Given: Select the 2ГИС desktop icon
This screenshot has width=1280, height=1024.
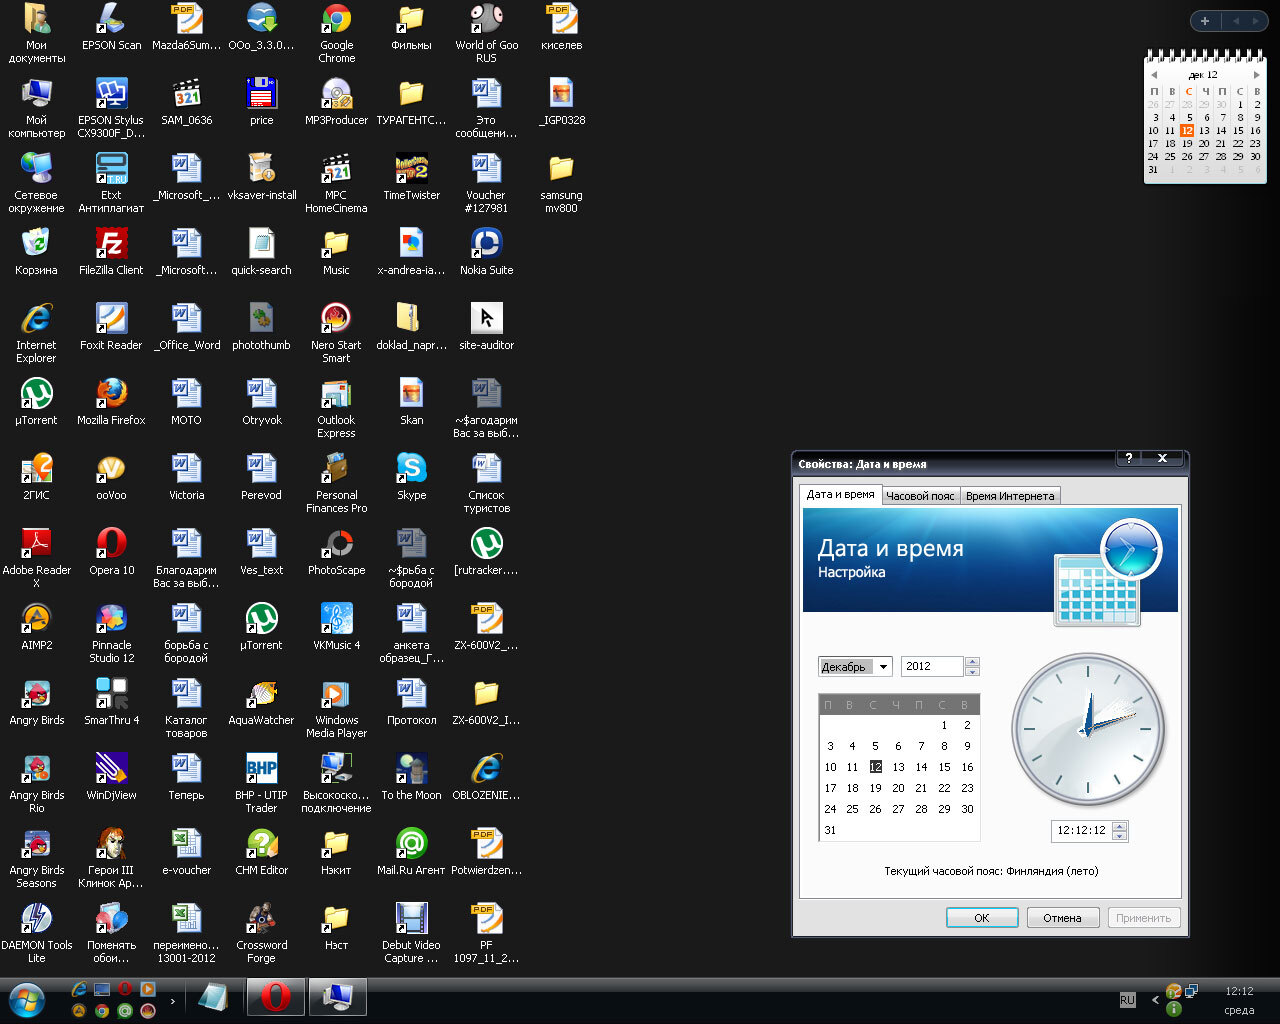Looking at the screenshot, I should coord(37,477).
